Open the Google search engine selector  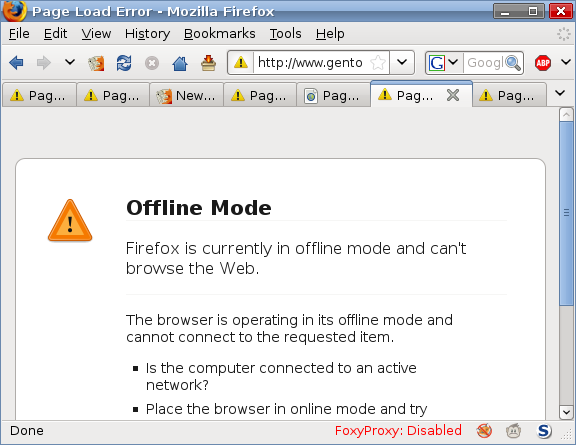pos(443,63)
